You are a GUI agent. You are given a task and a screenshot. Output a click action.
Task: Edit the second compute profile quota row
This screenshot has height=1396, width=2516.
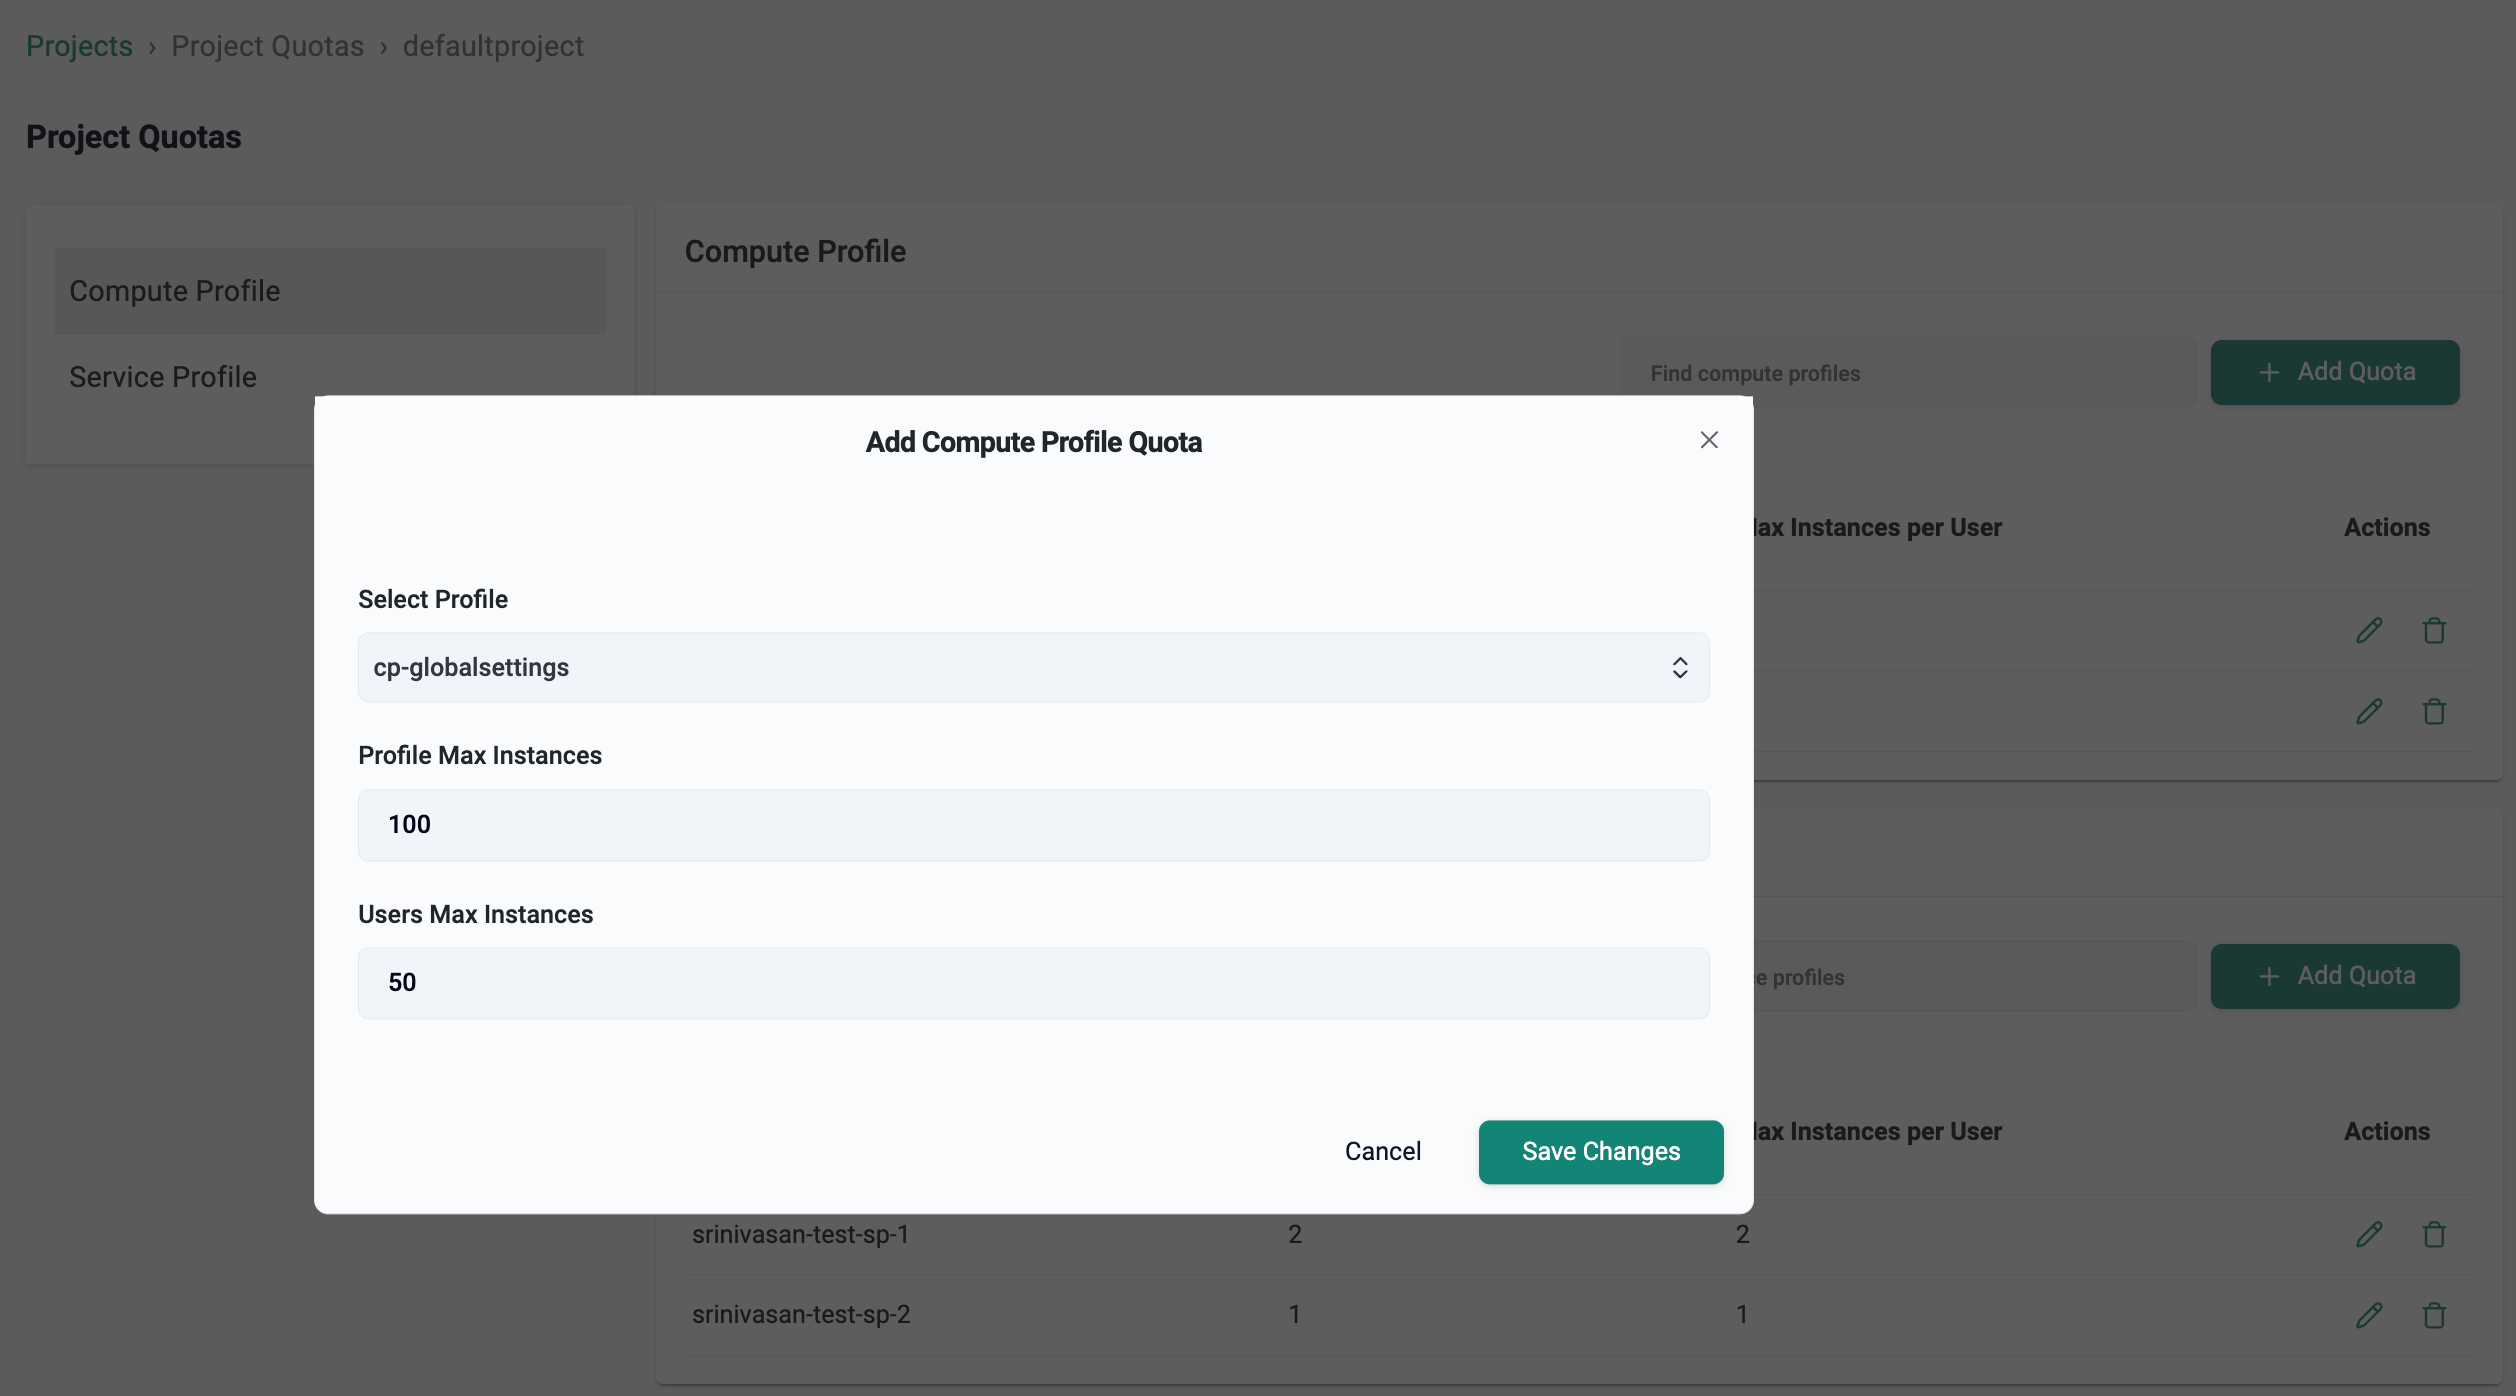pyautogui.click(x=2368, y=711)
